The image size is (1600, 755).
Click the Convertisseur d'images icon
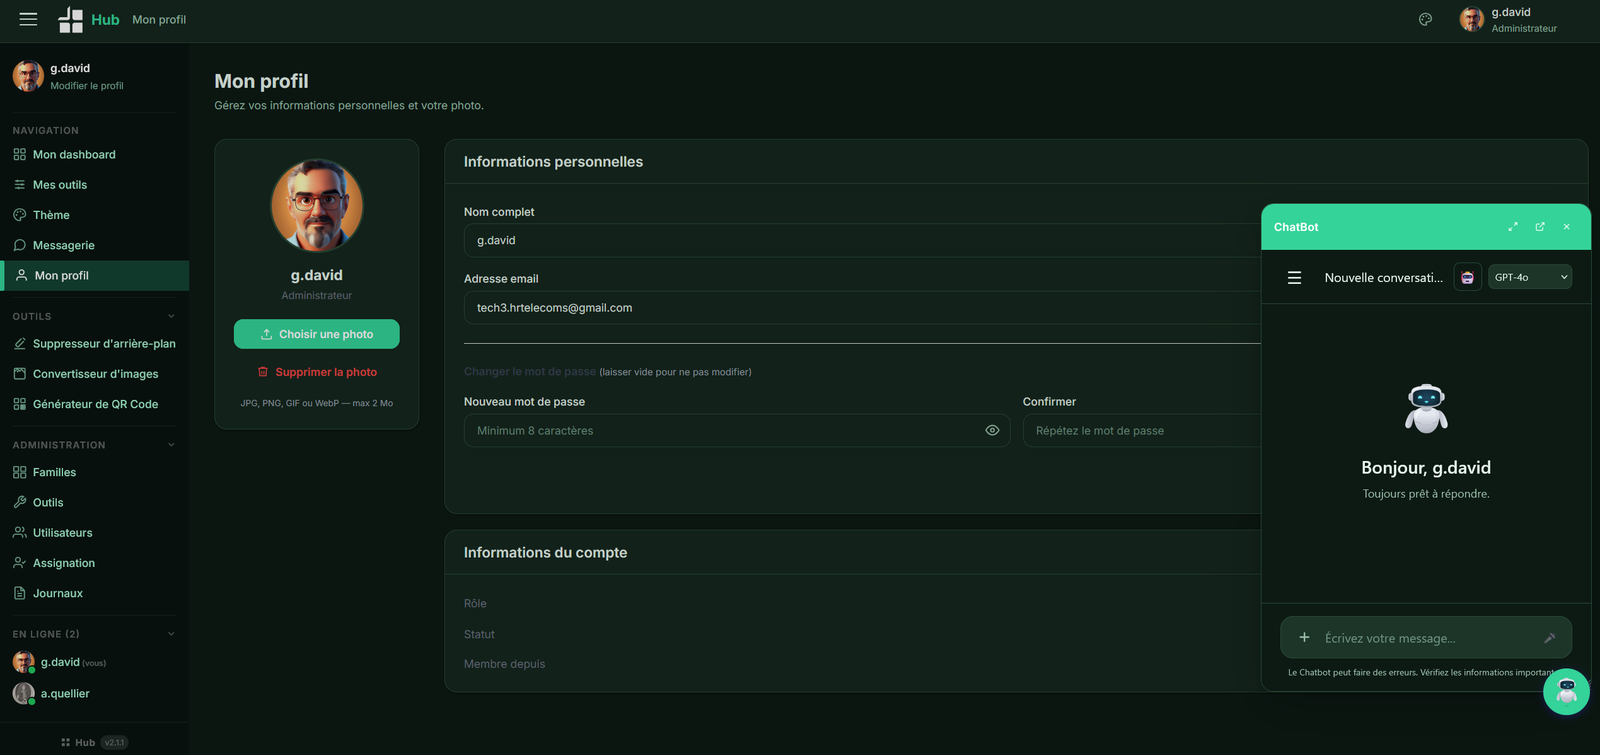20,374
